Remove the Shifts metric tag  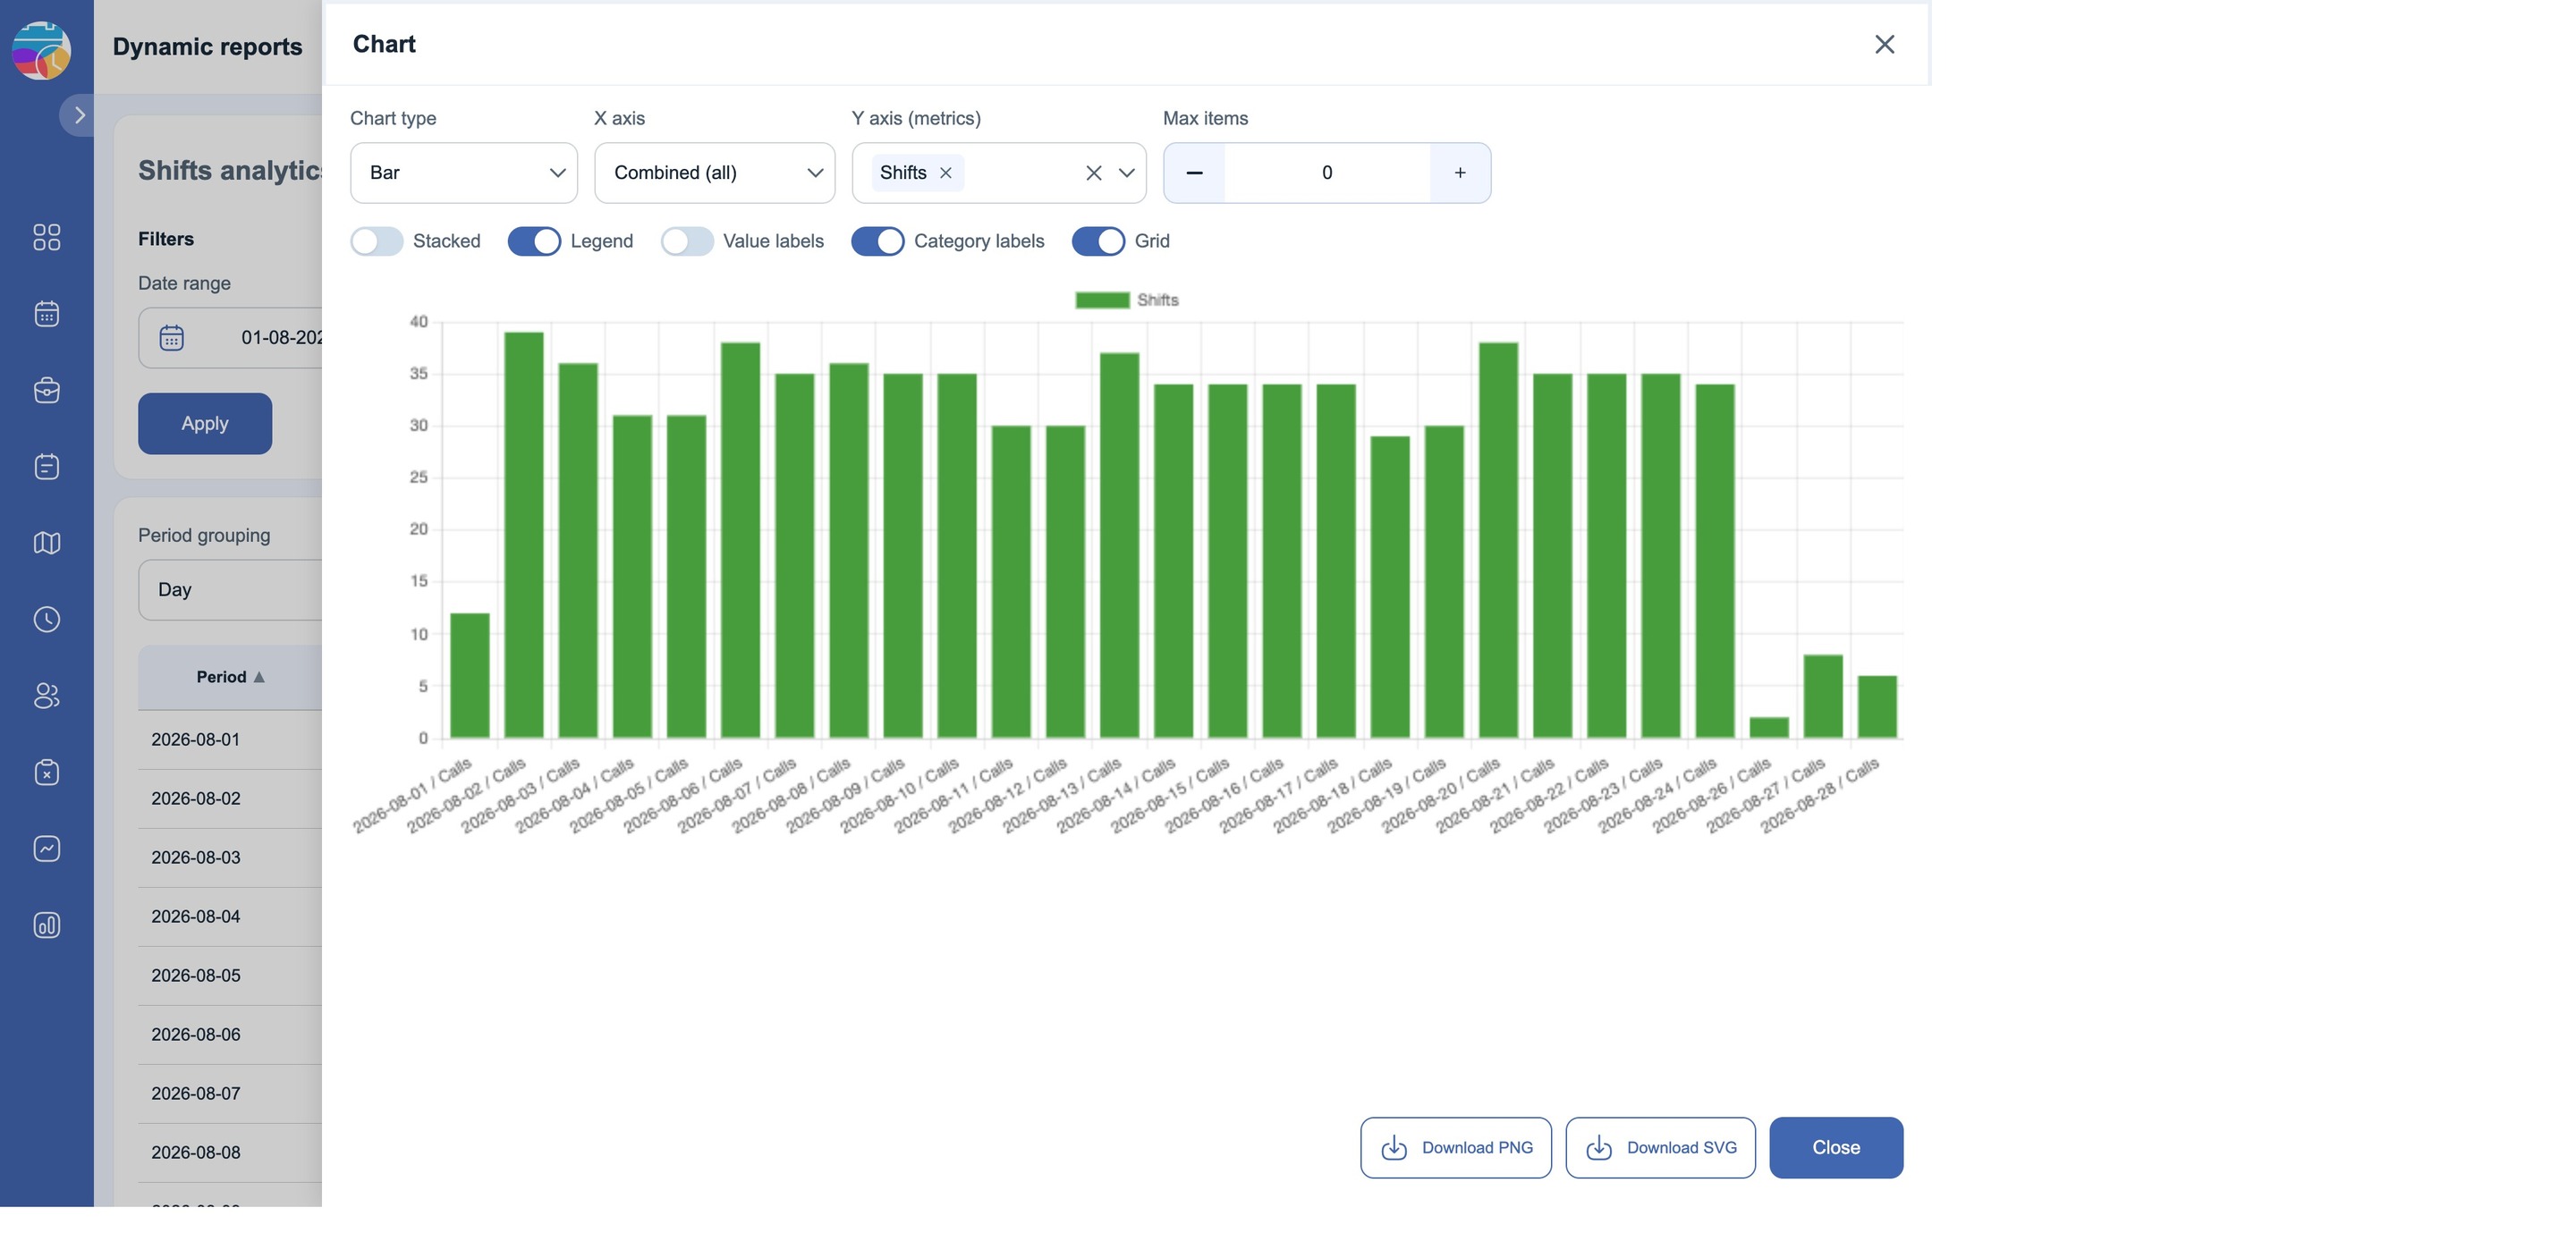click(946, 173)
